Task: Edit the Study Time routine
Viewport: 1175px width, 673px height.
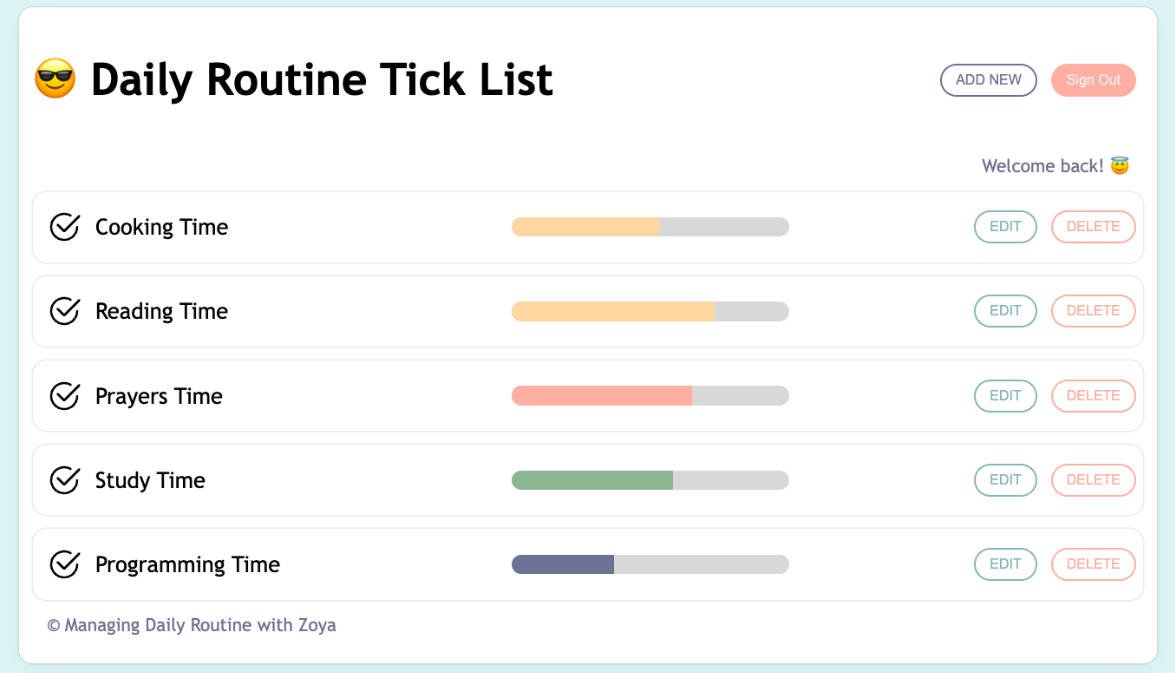Action: pyautogui.click(x=1006, y=479)
